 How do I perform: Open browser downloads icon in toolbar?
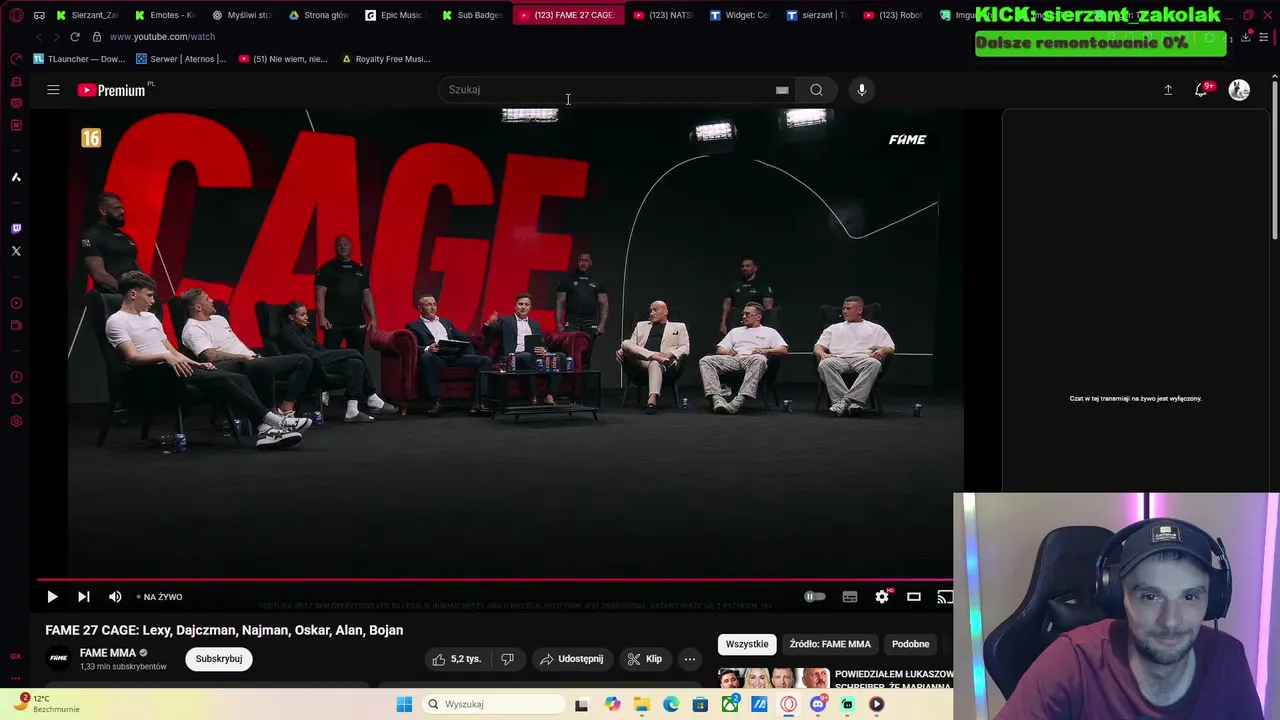(x=1246, y=37)
